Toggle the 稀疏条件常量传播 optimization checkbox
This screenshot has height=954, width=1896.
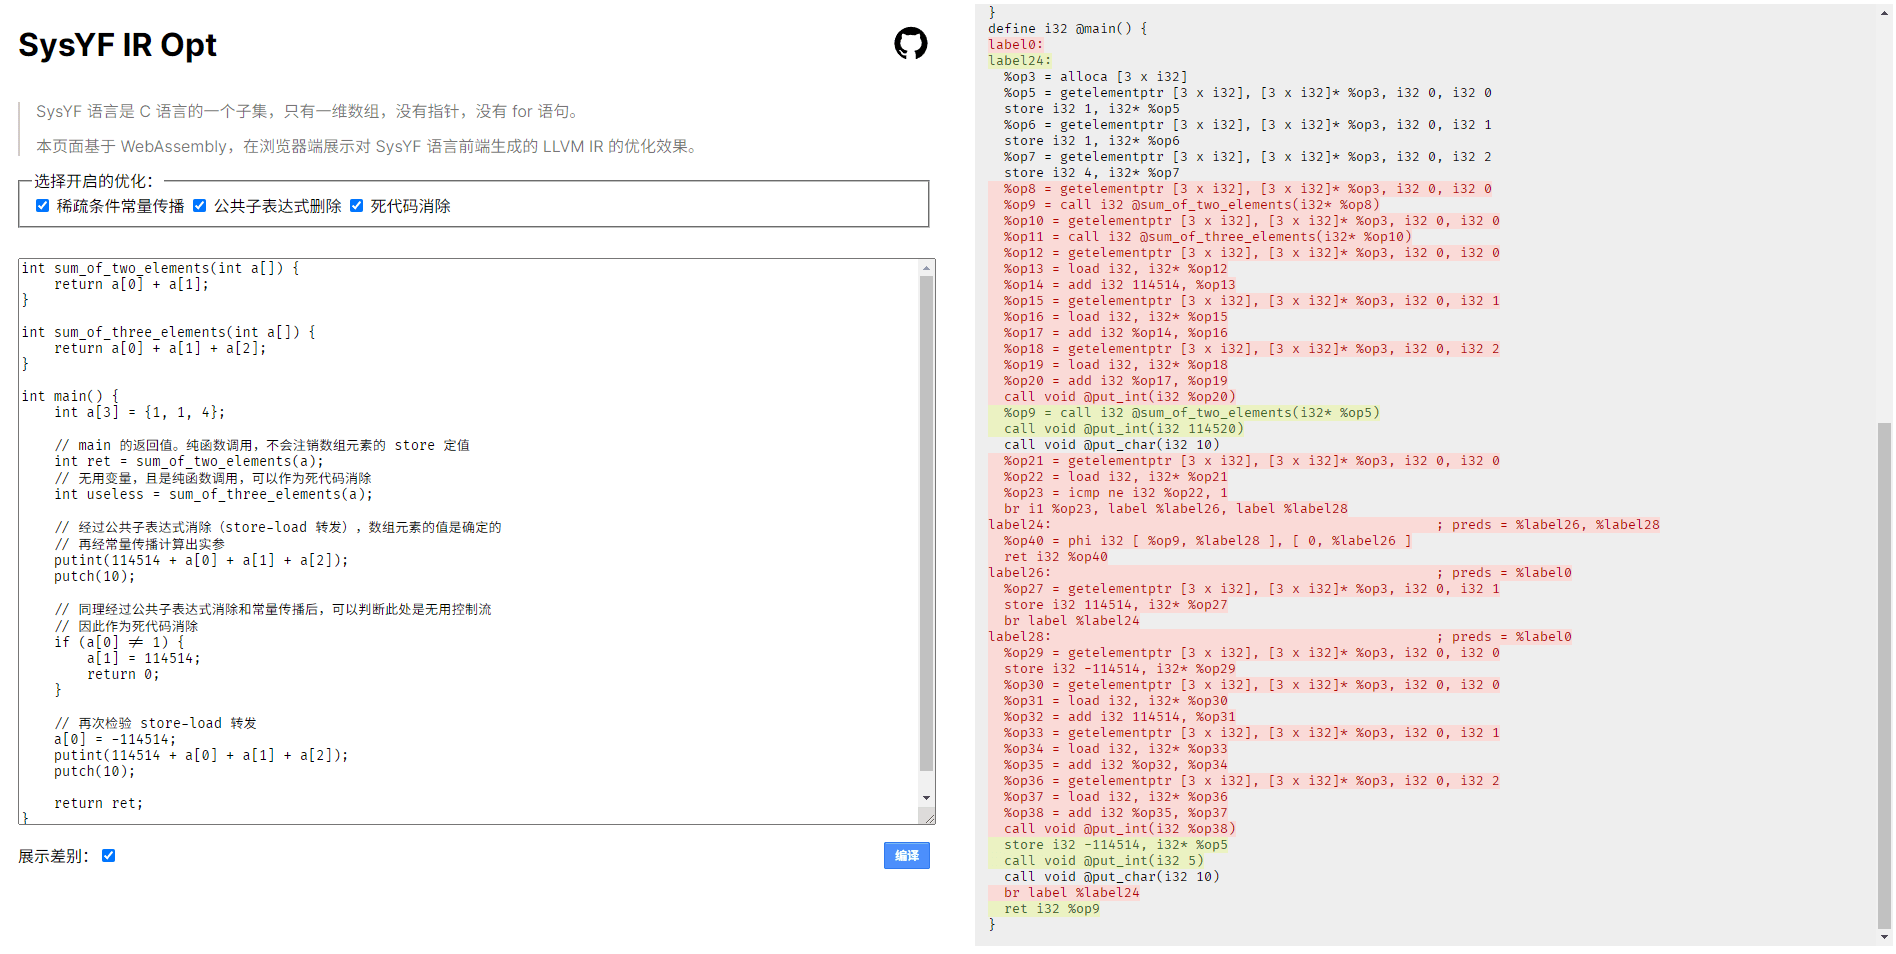pyautogui.click(x=43, y=206)
